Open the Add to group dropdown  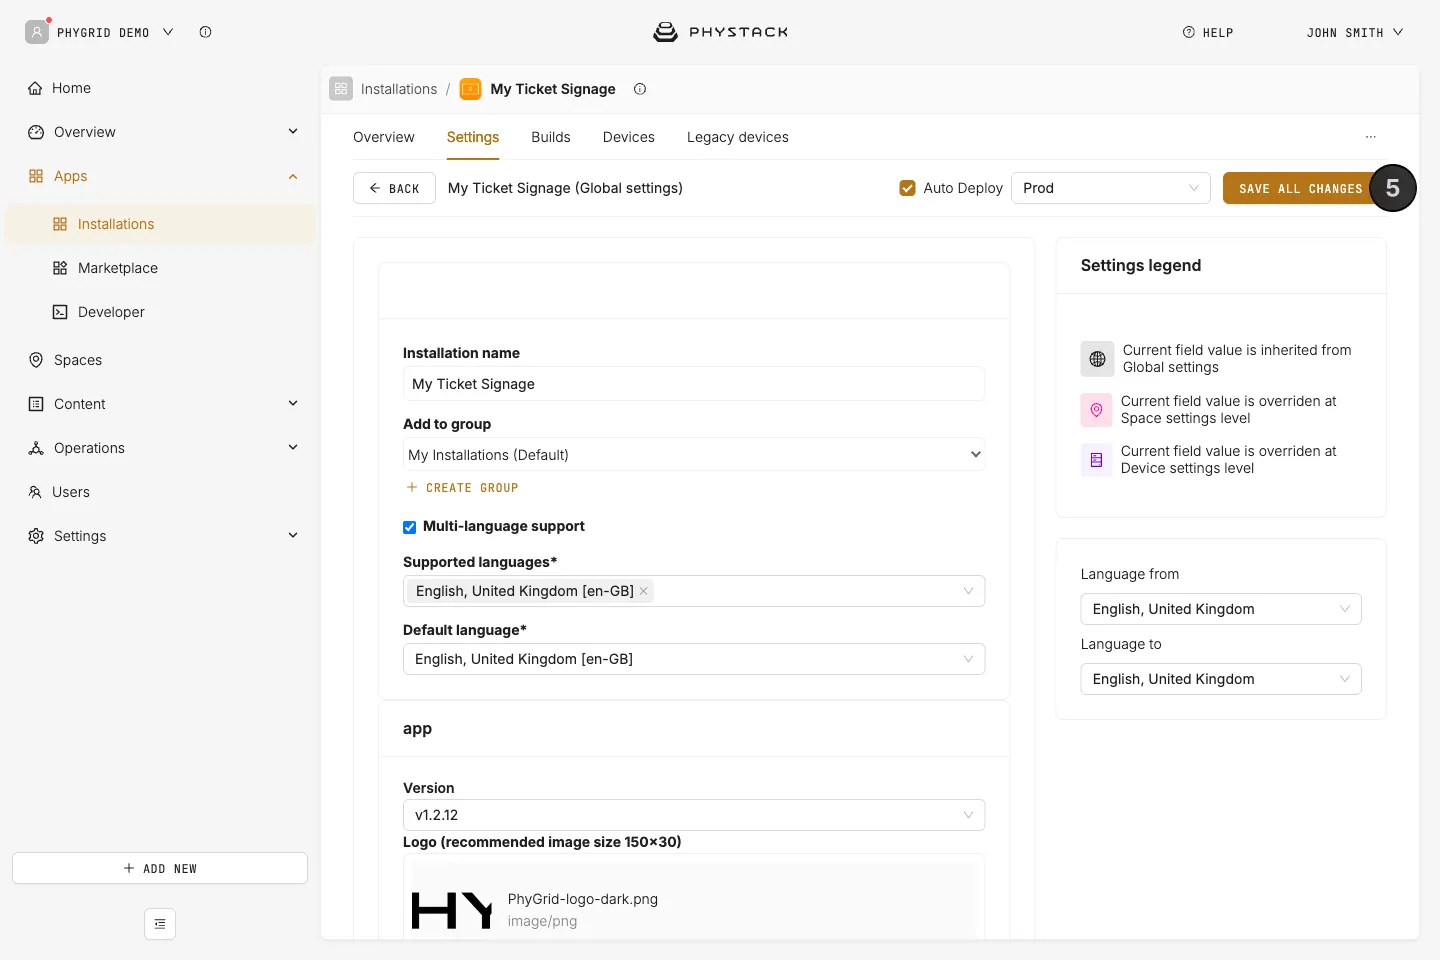point(694,455)
